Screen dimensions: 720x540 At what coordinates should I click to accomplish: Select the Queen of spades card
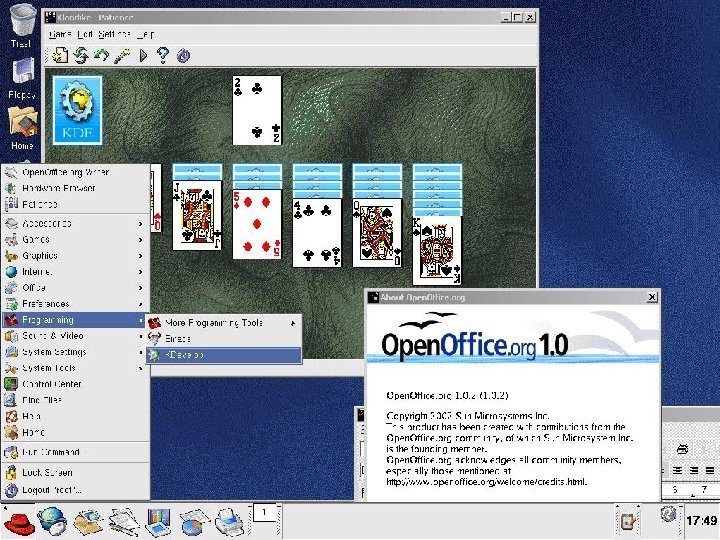tap(377, 233)
